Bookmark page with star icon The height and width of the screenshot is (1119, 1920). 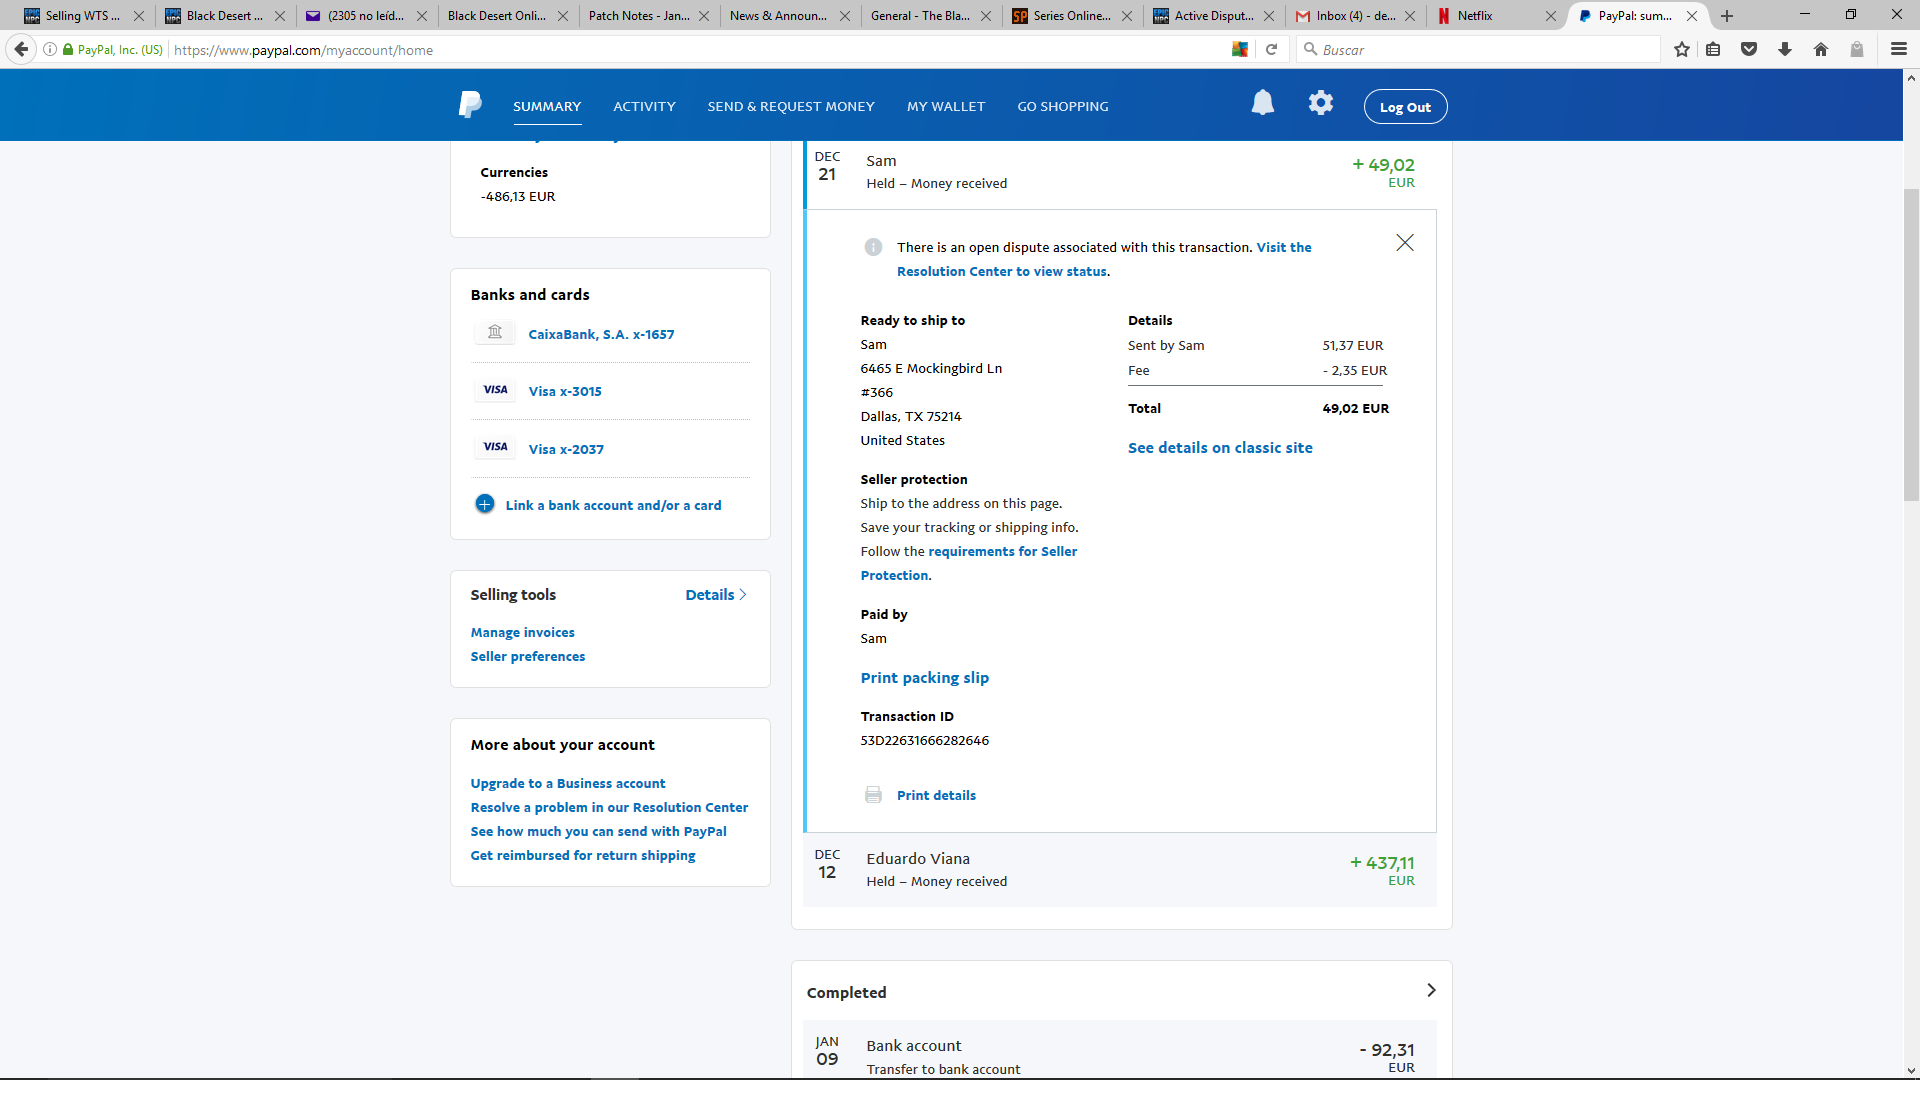1682,49
